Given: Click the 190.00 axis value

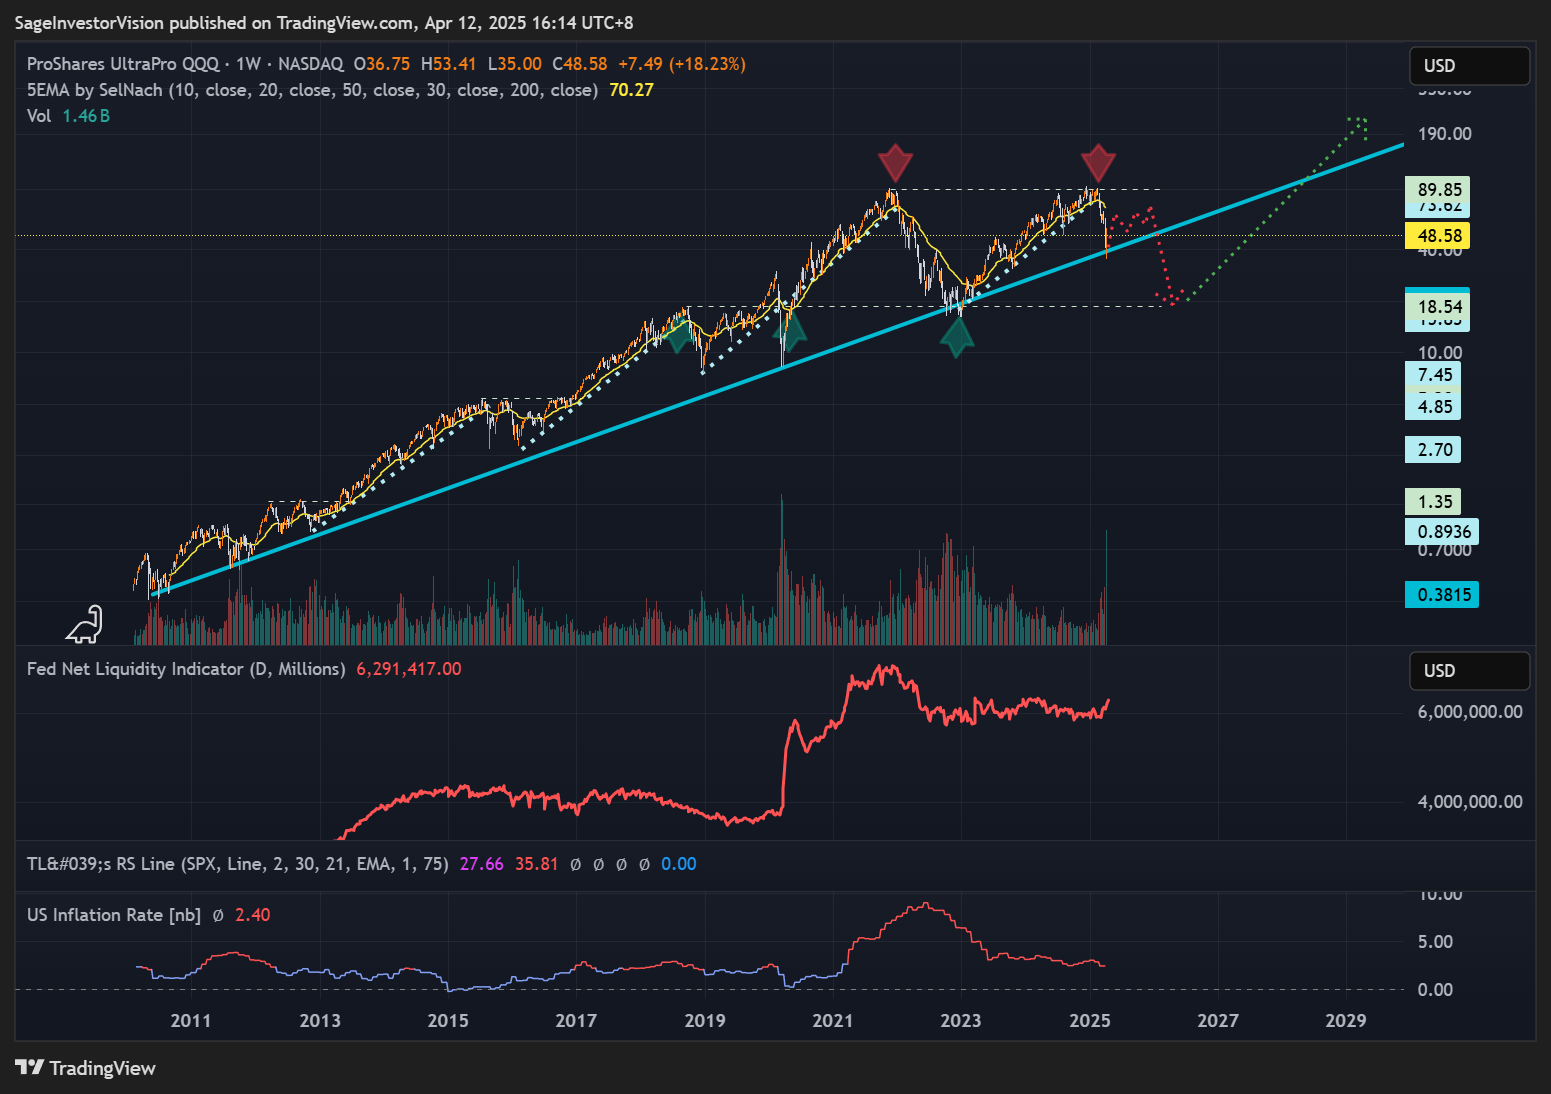Looking at the screenshot, I should pos(1445,134).
